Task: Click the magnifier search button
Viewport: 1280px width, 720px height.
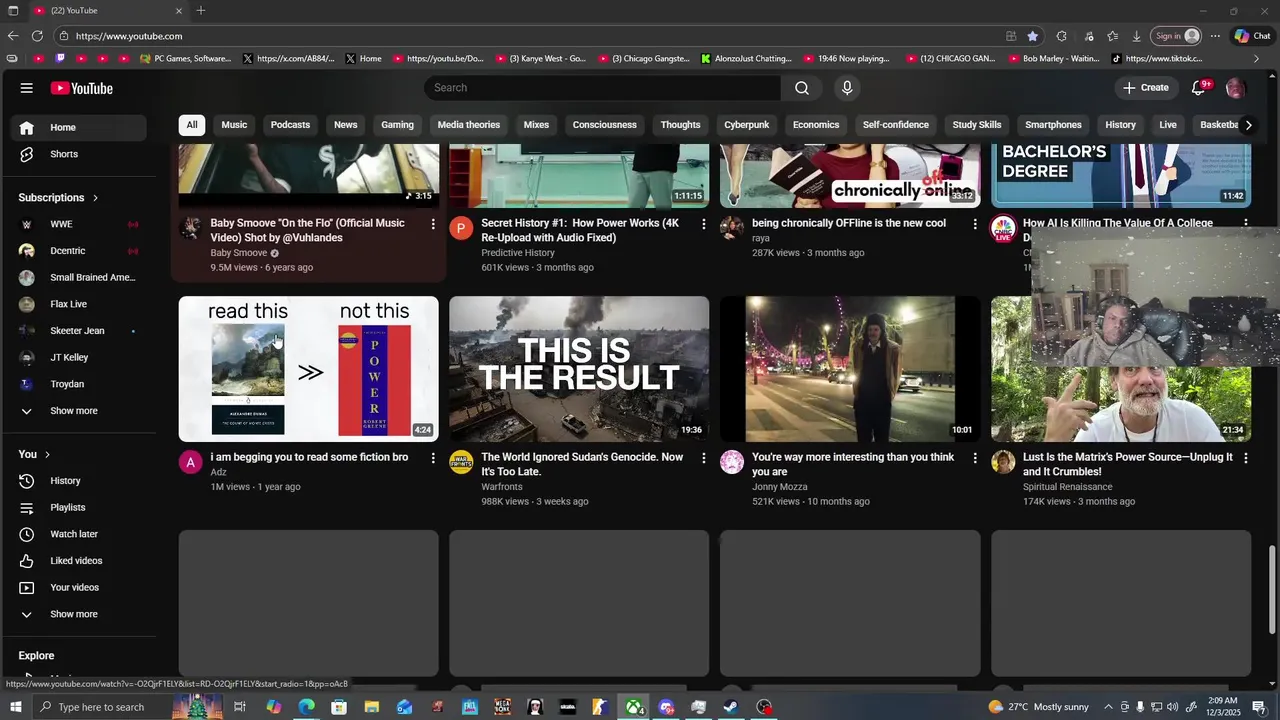Action: [x=802, y=88]
